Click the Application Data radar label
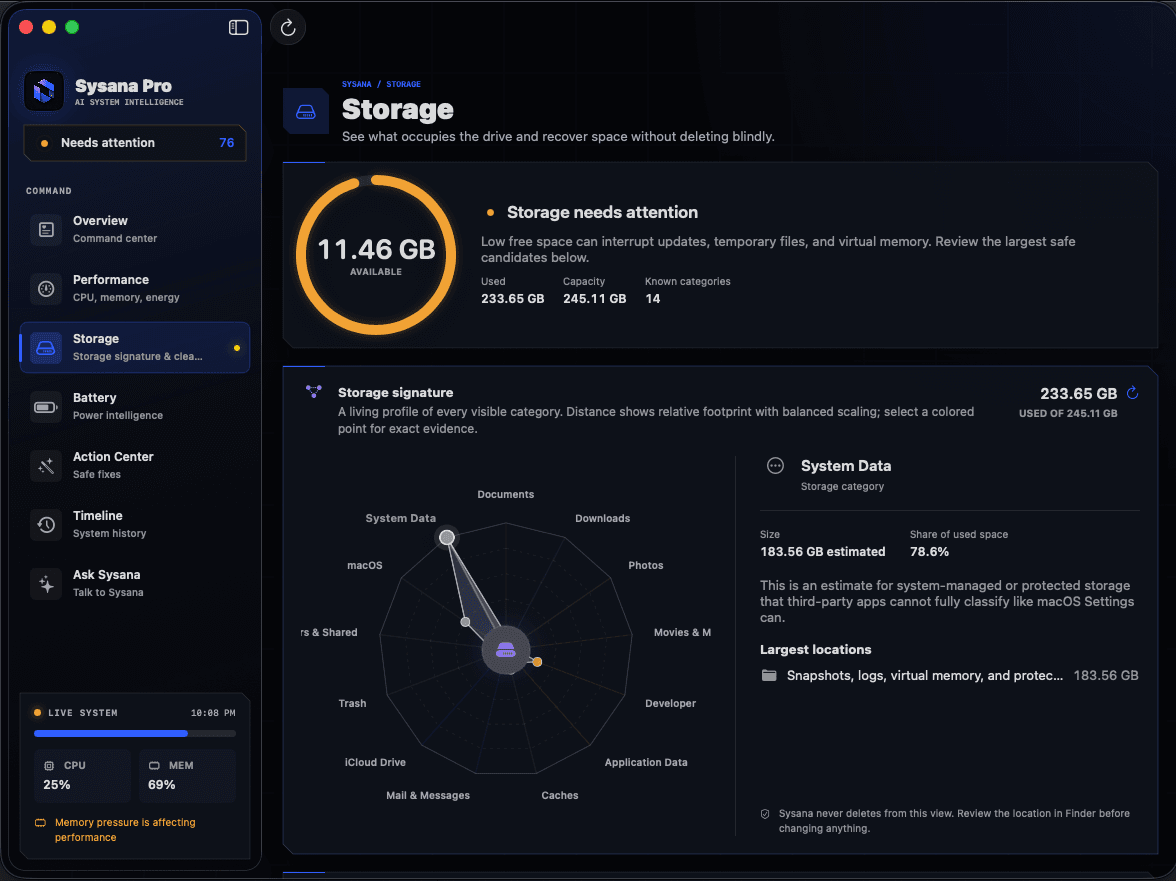Viewport: 1176px width, 881px height. coord(646,763)
